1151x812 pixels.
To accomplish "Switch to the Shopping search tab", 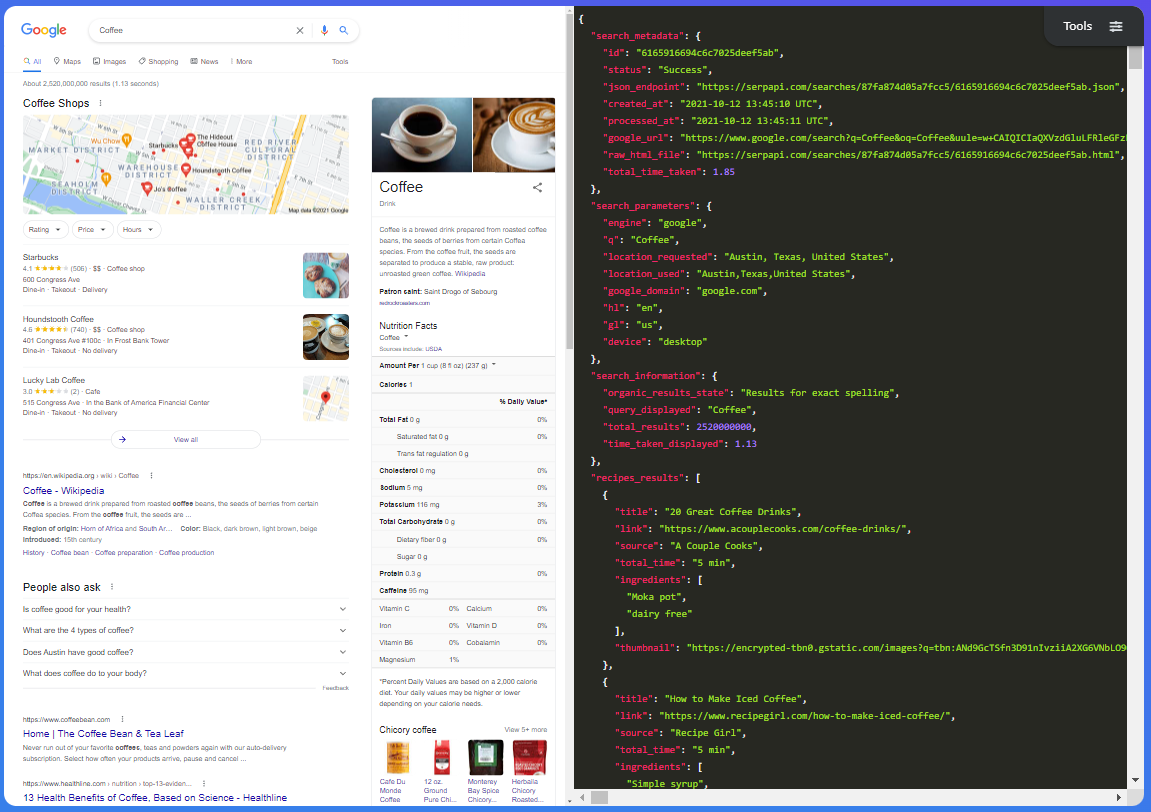I will pos(158,62).
